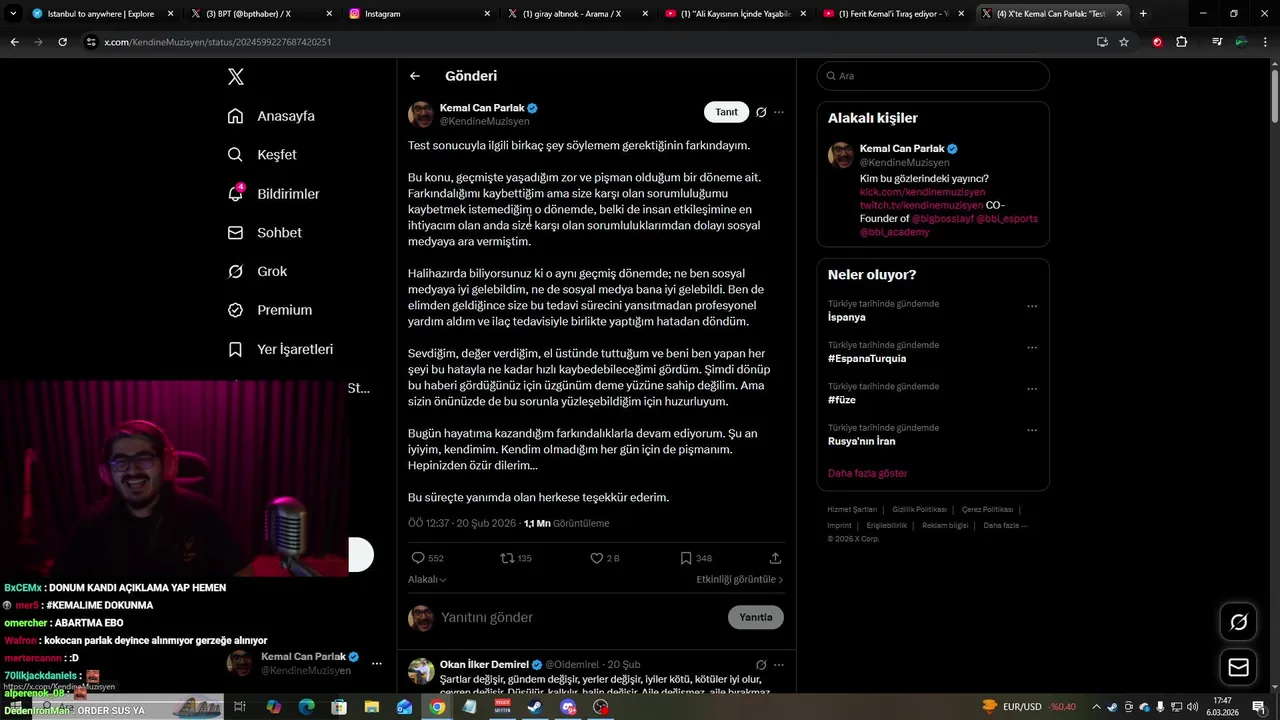Open Yer İşaretleri bookmarks

point(280,349)
